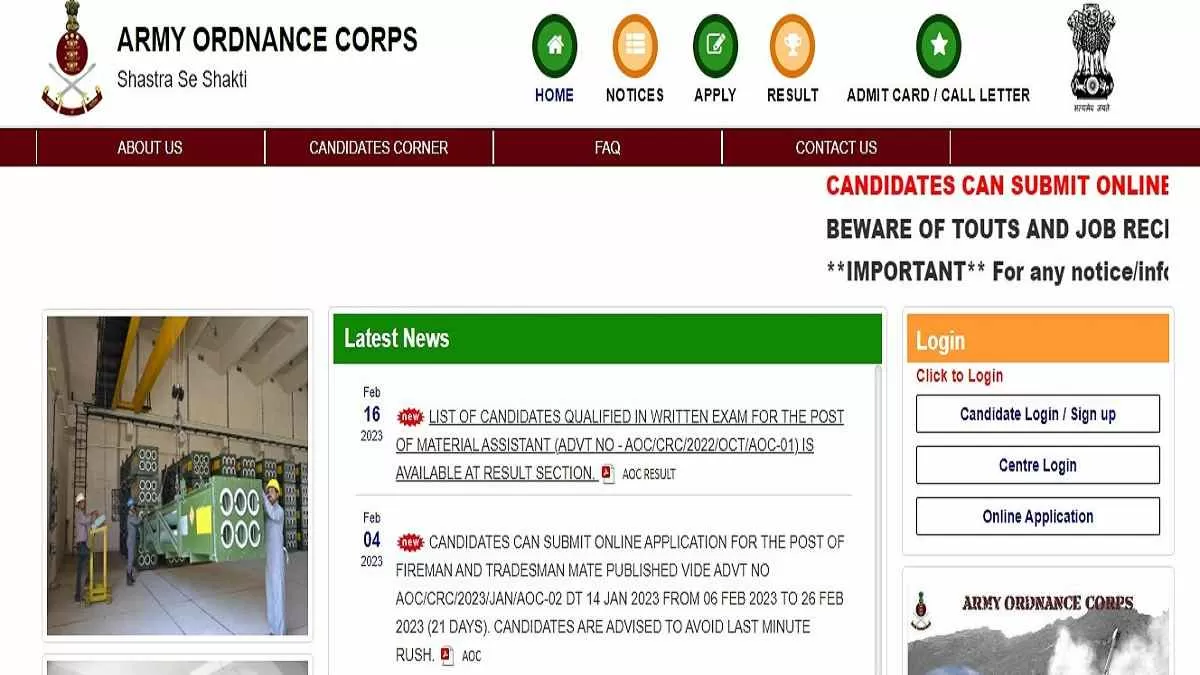Screen dimensions: 1200x675
Task: Click the red Click to Login text
Action: [959, 376]
